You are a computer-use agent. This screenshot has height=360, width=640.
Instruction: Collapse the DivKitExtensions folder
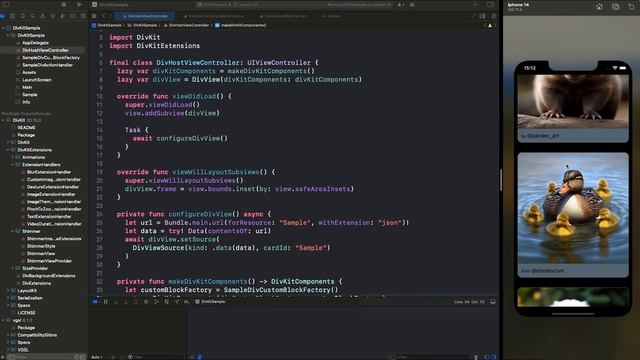pos(8,150)
